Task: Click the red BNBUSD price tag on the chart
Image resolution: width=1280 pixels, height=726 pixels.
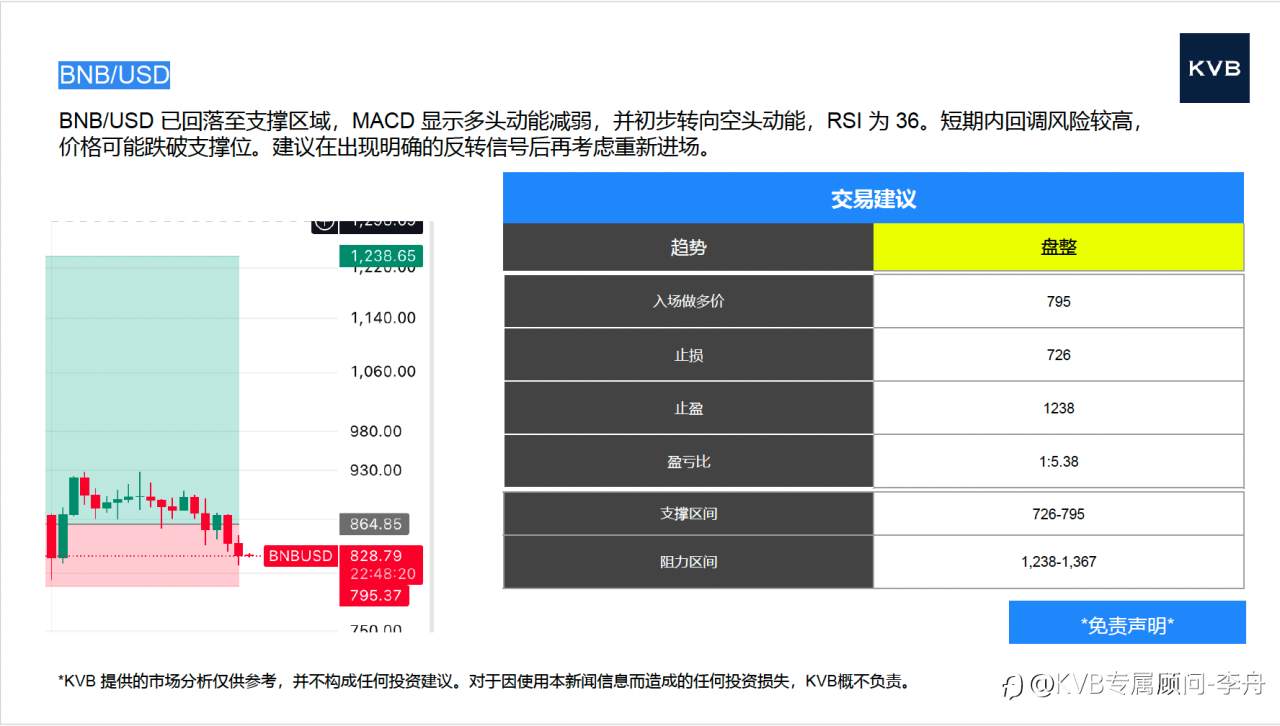Action: (x=299, y=556)
